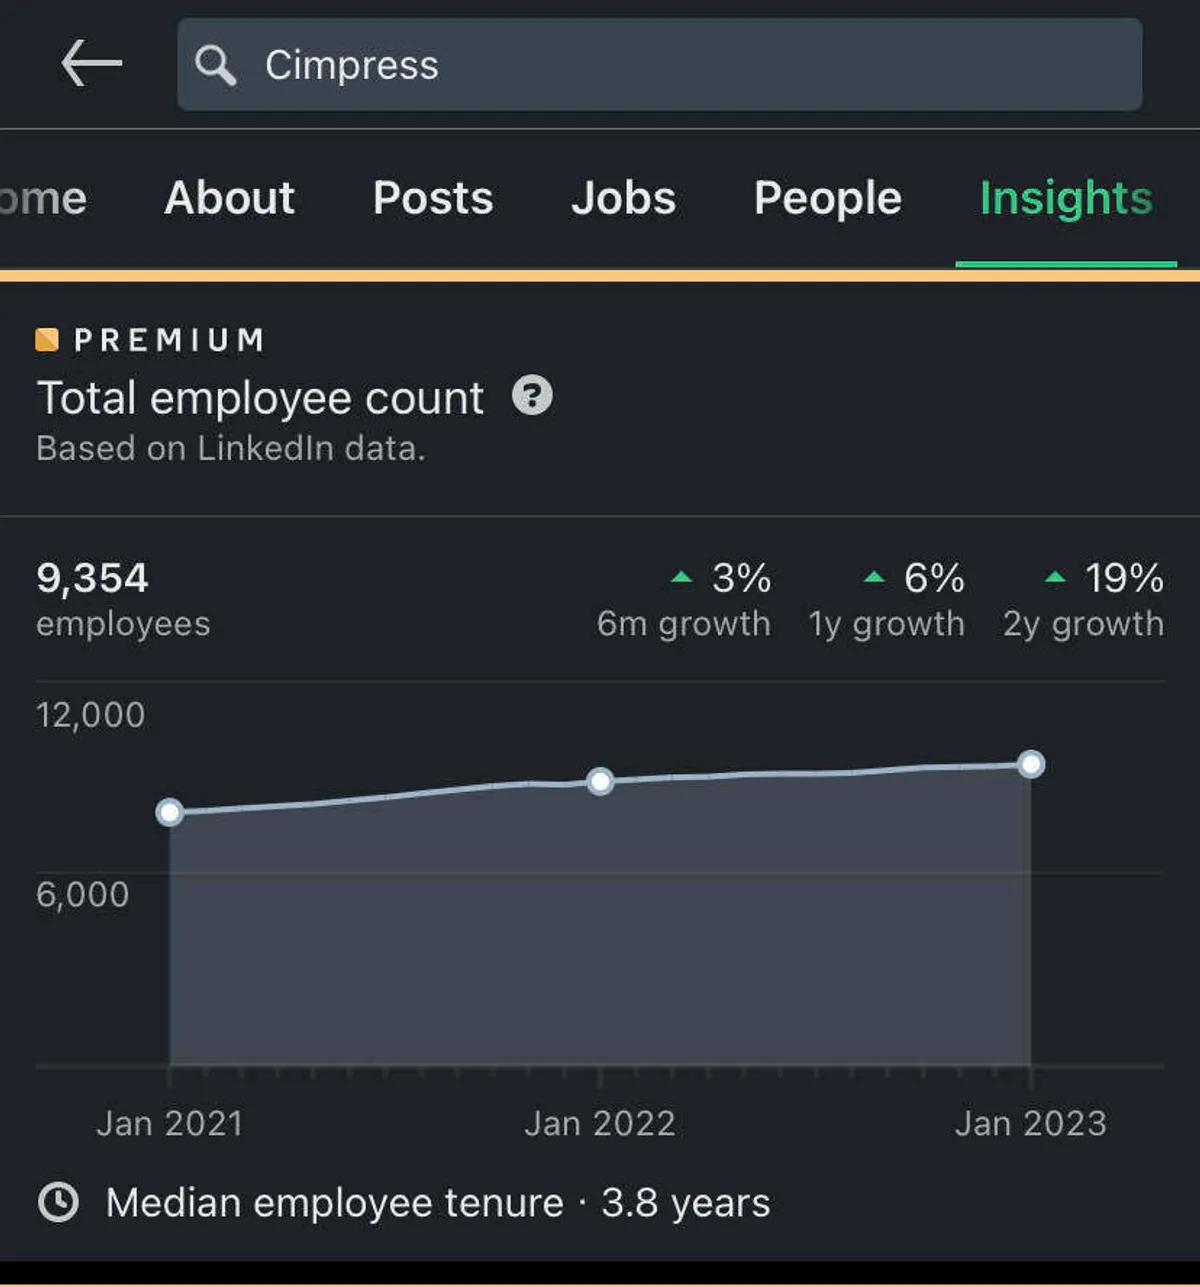The image size is (1200, 1287).
Task: Switch to the About tab
Action: [x=230, y=198]
